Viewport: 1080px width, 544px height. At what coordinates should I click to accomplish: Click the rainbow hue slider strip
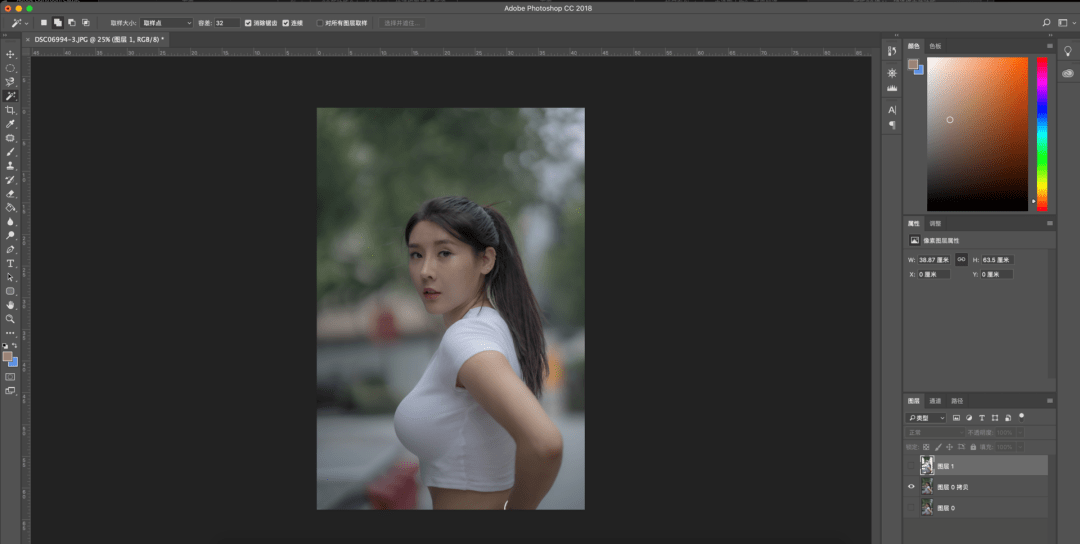coord(1042,133)
